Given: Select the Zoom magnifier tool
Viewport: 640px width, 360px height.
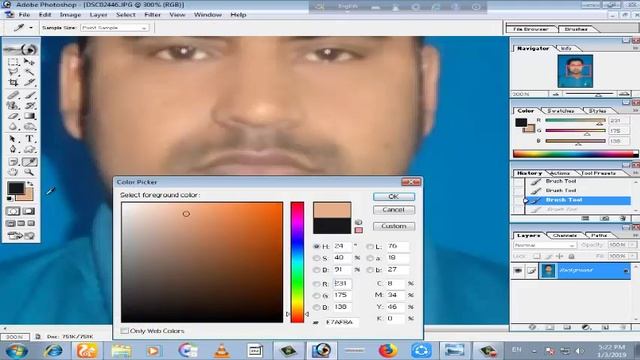Looking at the screenshot, I should pos(29,172).
